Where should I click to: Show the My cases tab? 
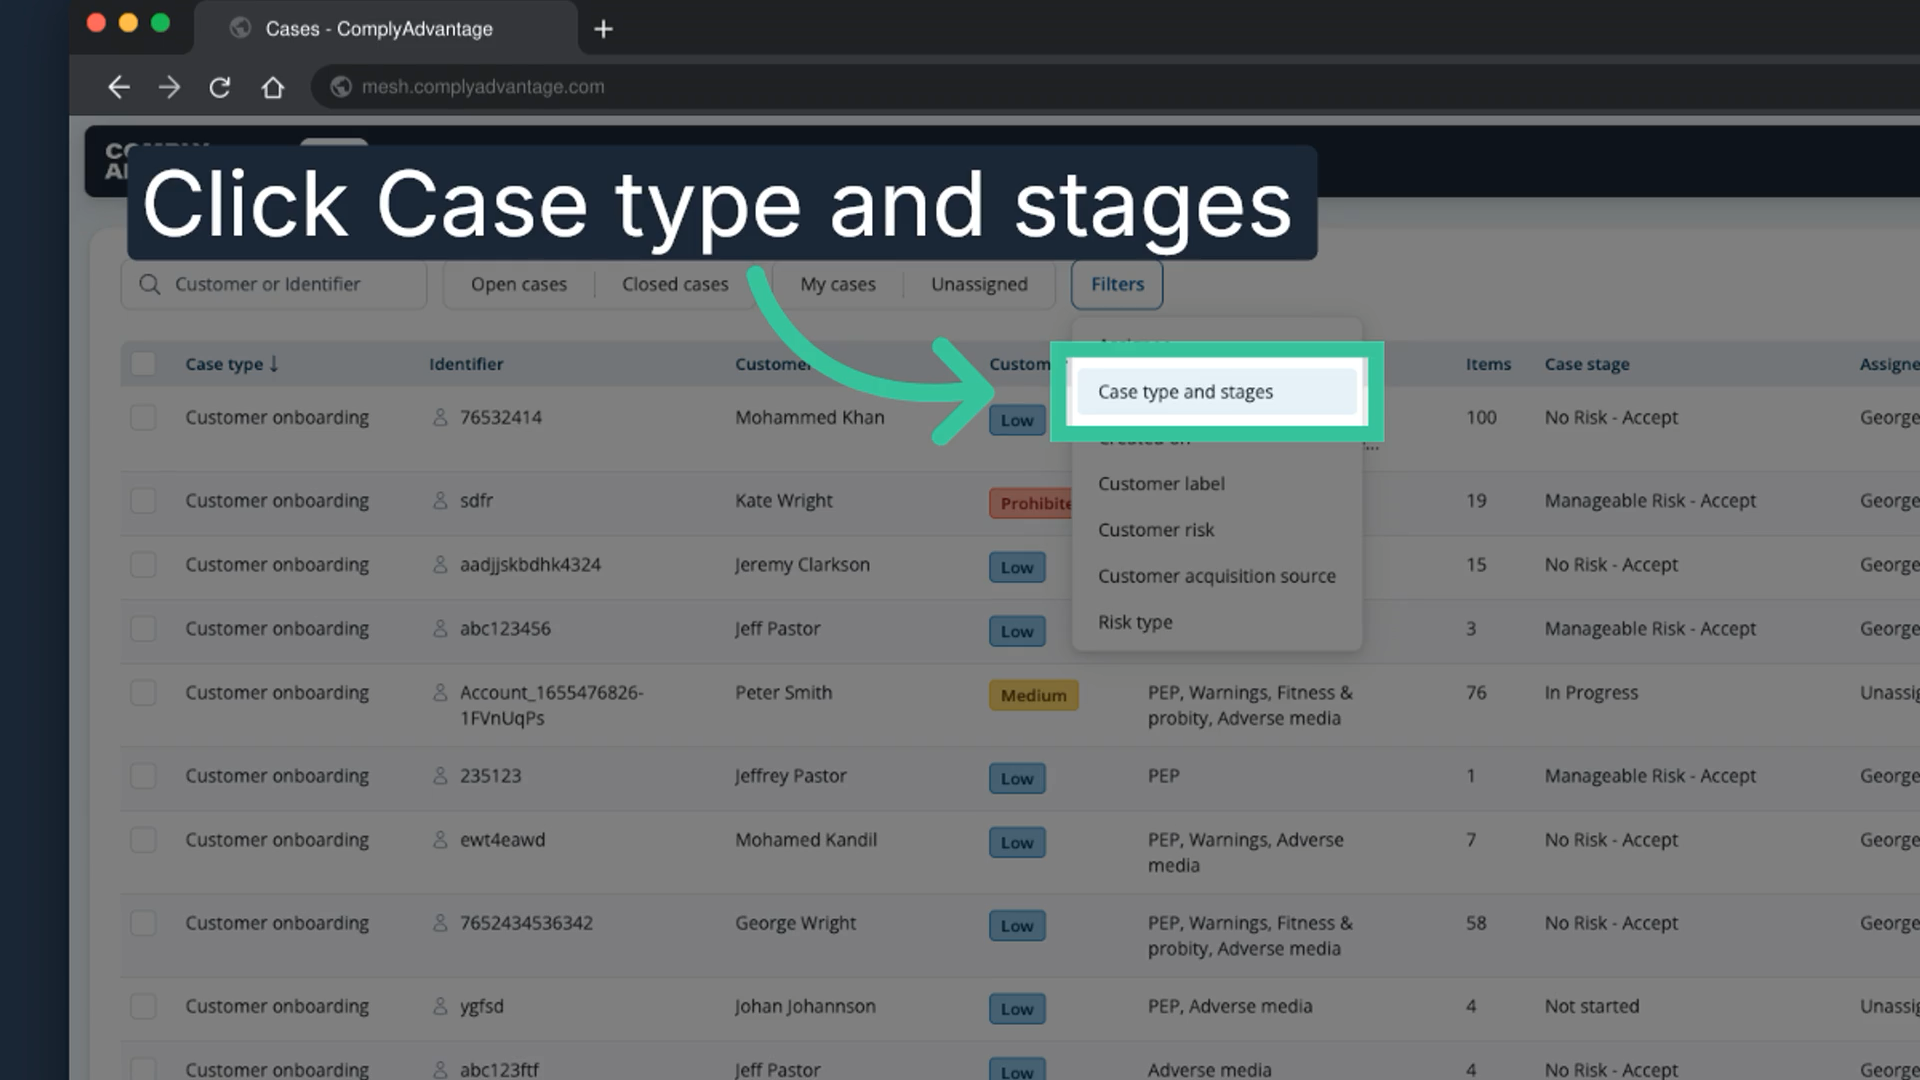[838, 284]
